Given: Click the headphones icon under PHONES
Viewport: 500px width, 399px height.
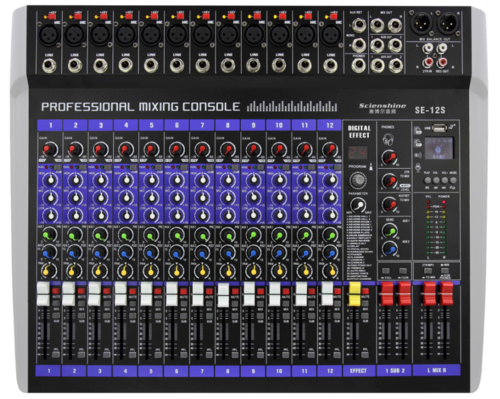Looking at the screenshot, I should click(388, 139).
